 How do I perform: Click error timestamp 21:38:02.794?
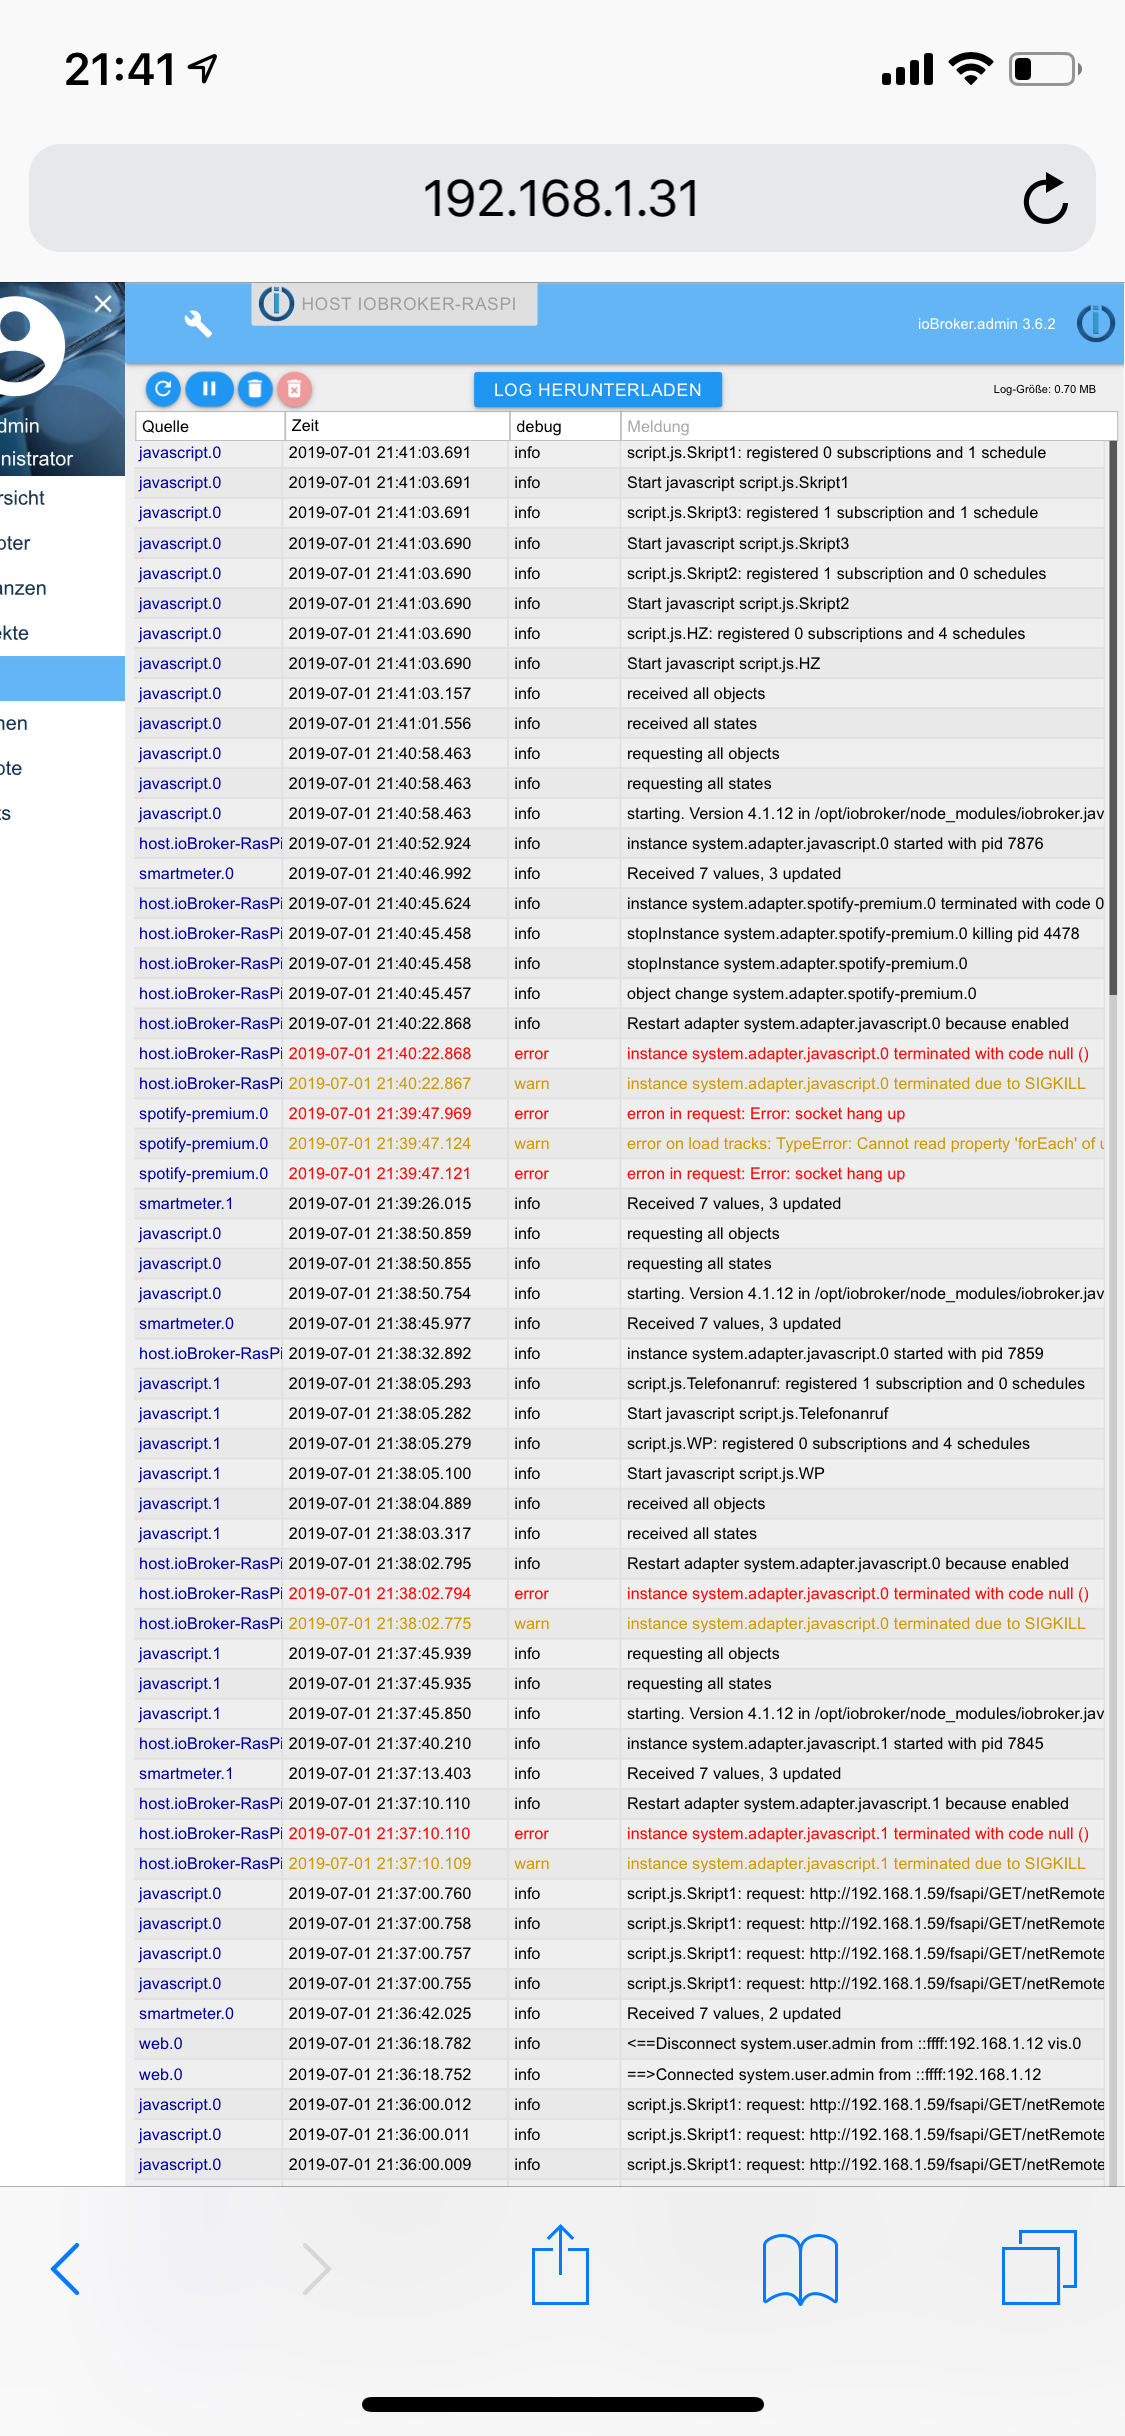[x=380, y=1594]
